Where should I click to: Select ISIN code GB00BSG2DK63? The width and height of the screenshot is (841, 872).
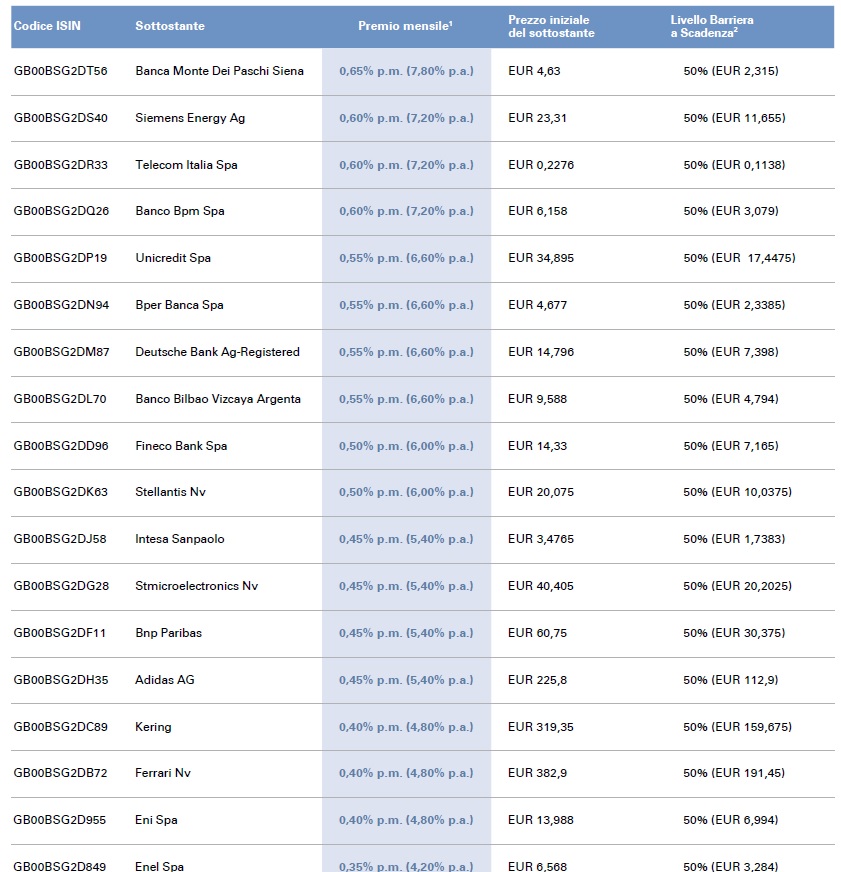[61, 492]
